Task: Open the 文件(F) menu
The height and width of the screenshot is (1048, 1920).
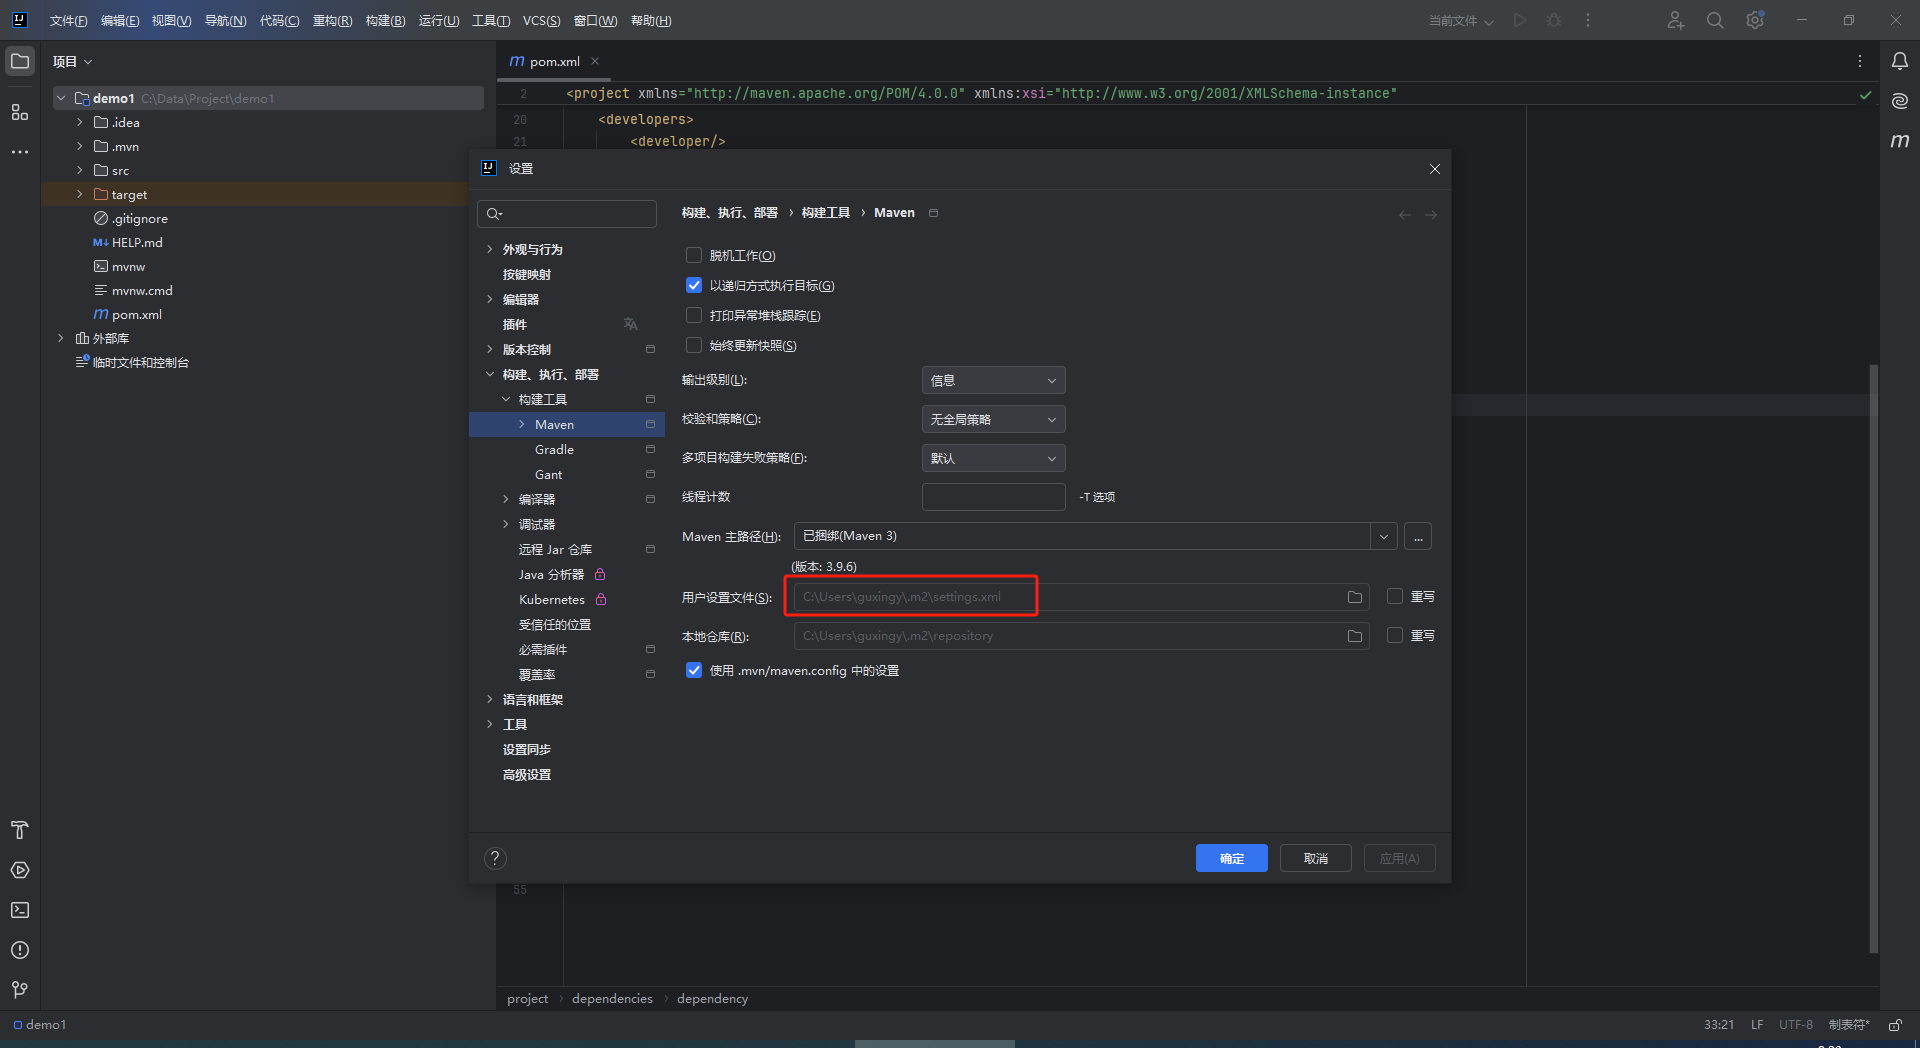Action: [68, 21]
